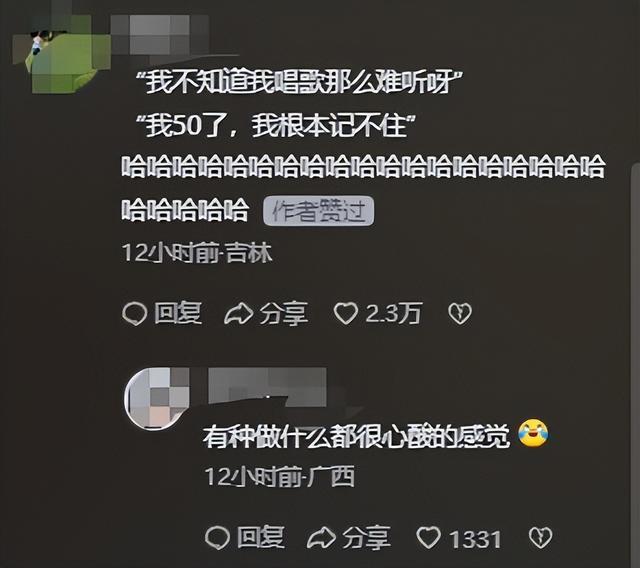Open the round avatar of the Guangxi replier
Viewport: 640px width, 568px height.
tap(157, 398)
